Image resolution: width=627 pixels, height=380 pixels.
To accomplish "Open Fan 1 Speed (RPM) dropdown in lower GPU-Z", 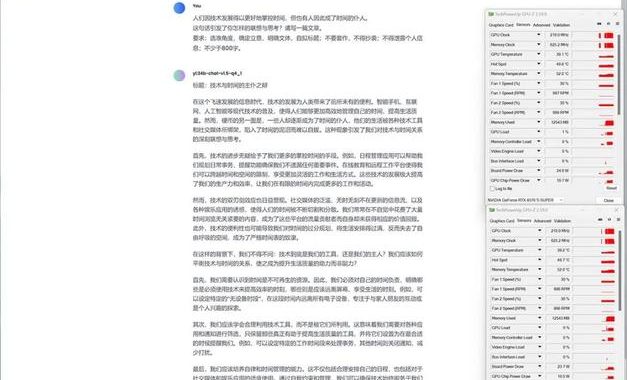I will tap(539, 289).
